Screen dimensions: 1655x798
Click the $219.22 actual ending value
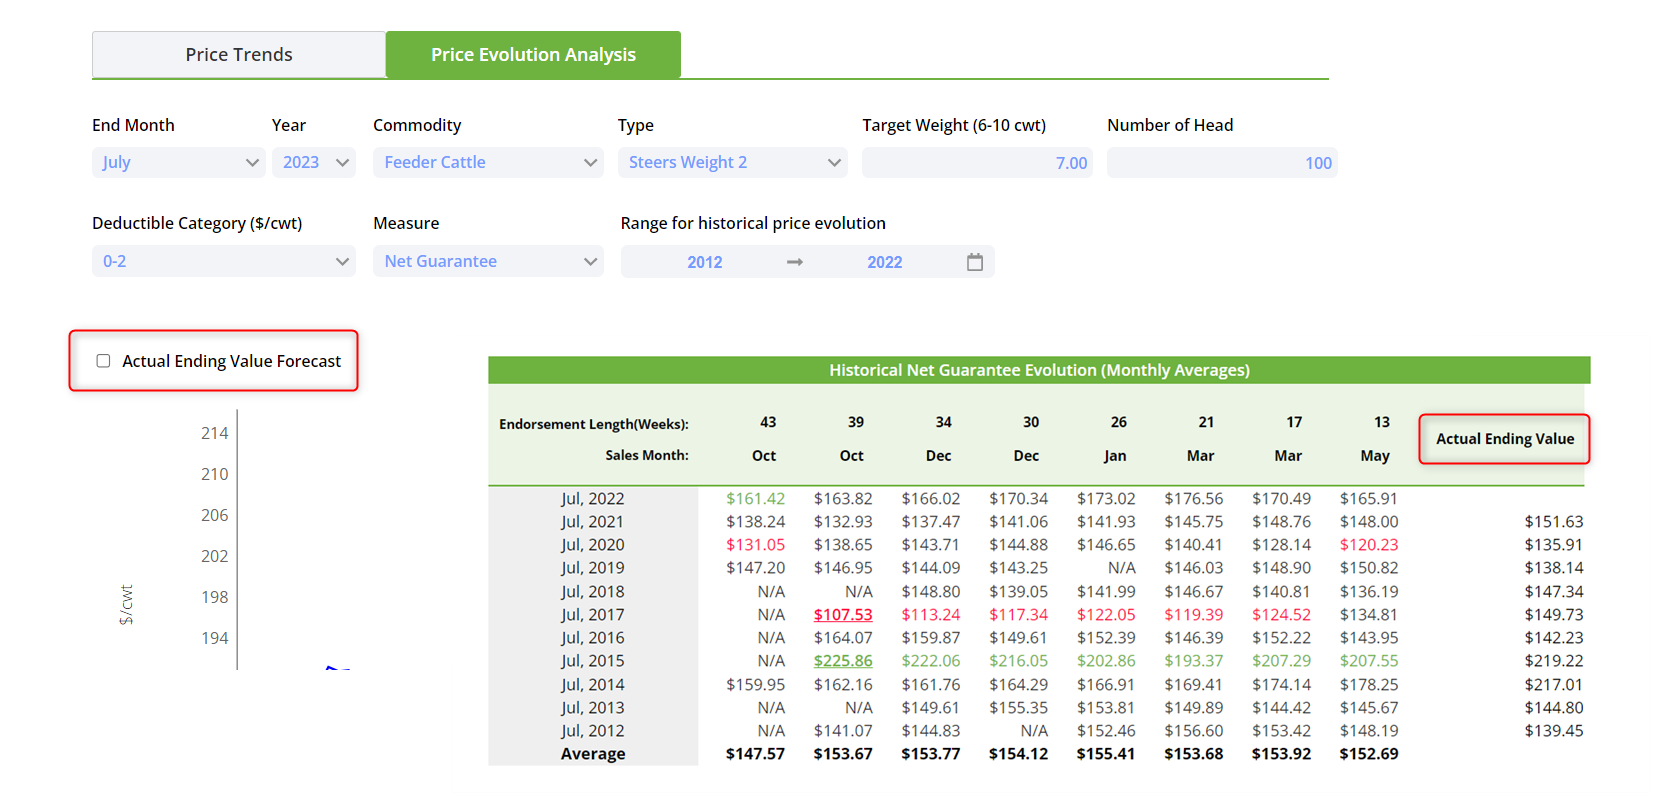click(1554, 661)
